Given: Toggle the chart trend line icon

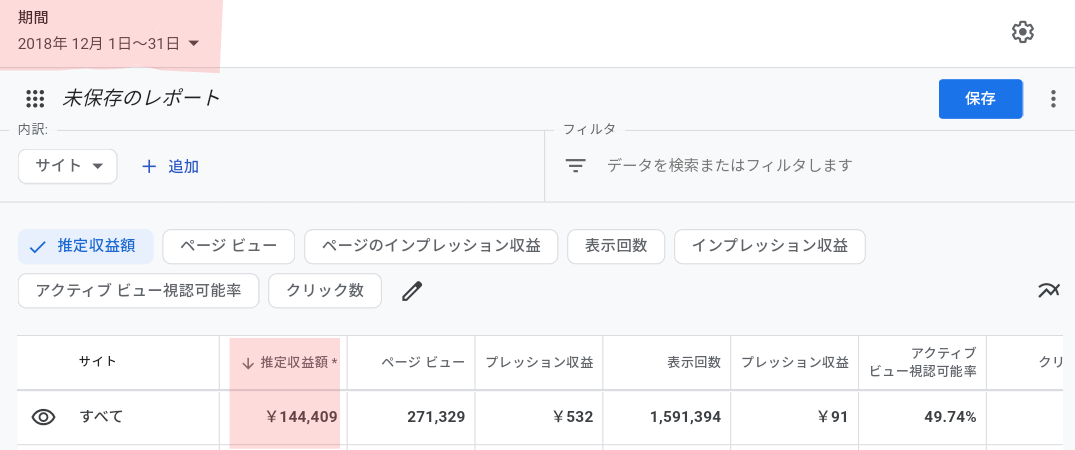Looking at the screenshot, I should pos(1049,291).
